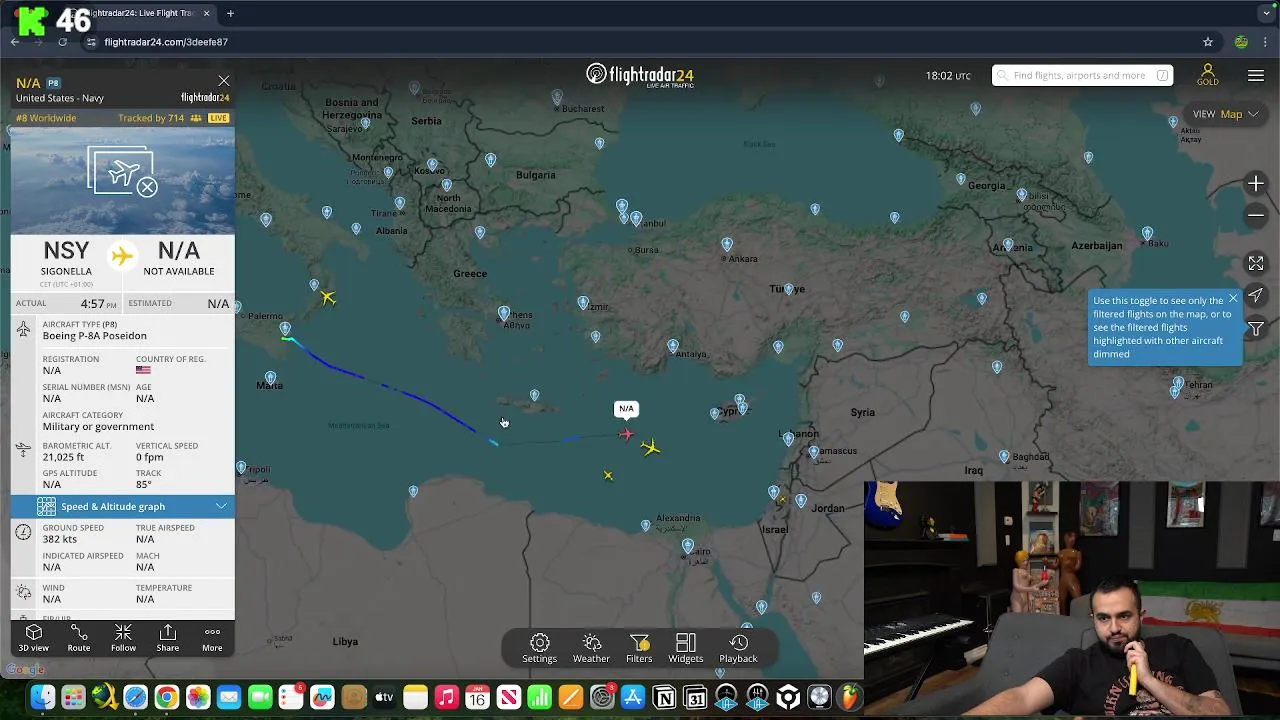Open the GOLD account profile

tap(1208, 75)
